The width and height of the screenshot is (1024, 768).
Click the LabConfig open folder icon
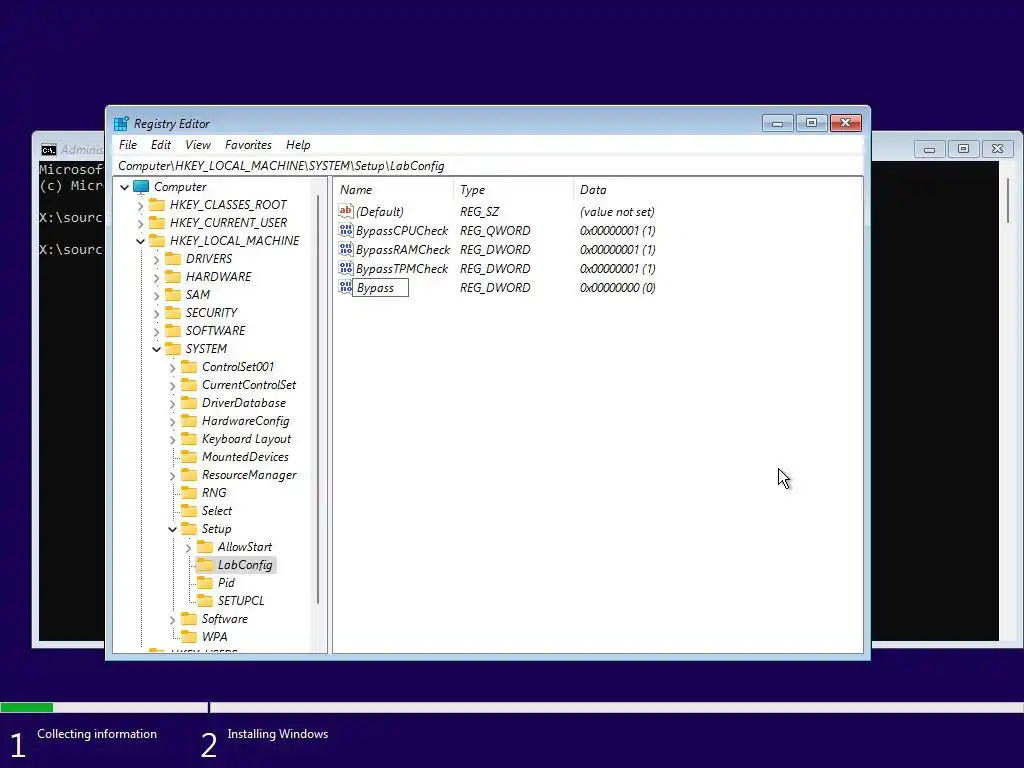(x=205, y=565)
